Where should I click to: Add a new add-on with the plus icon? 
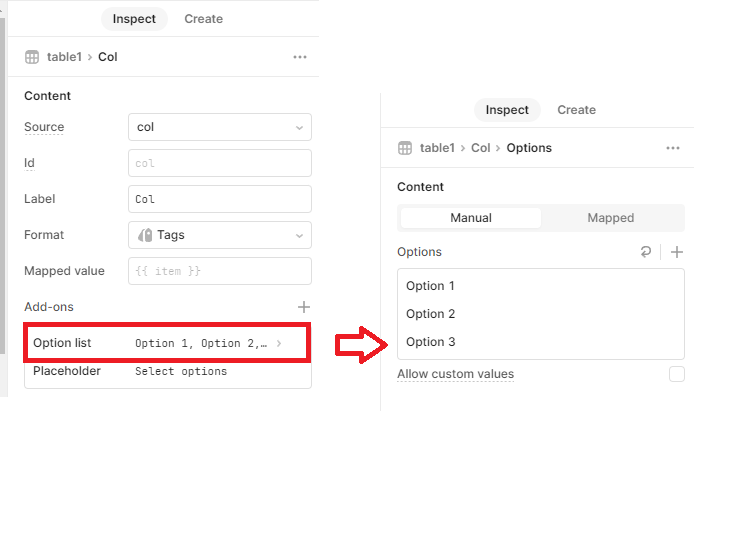304,307
